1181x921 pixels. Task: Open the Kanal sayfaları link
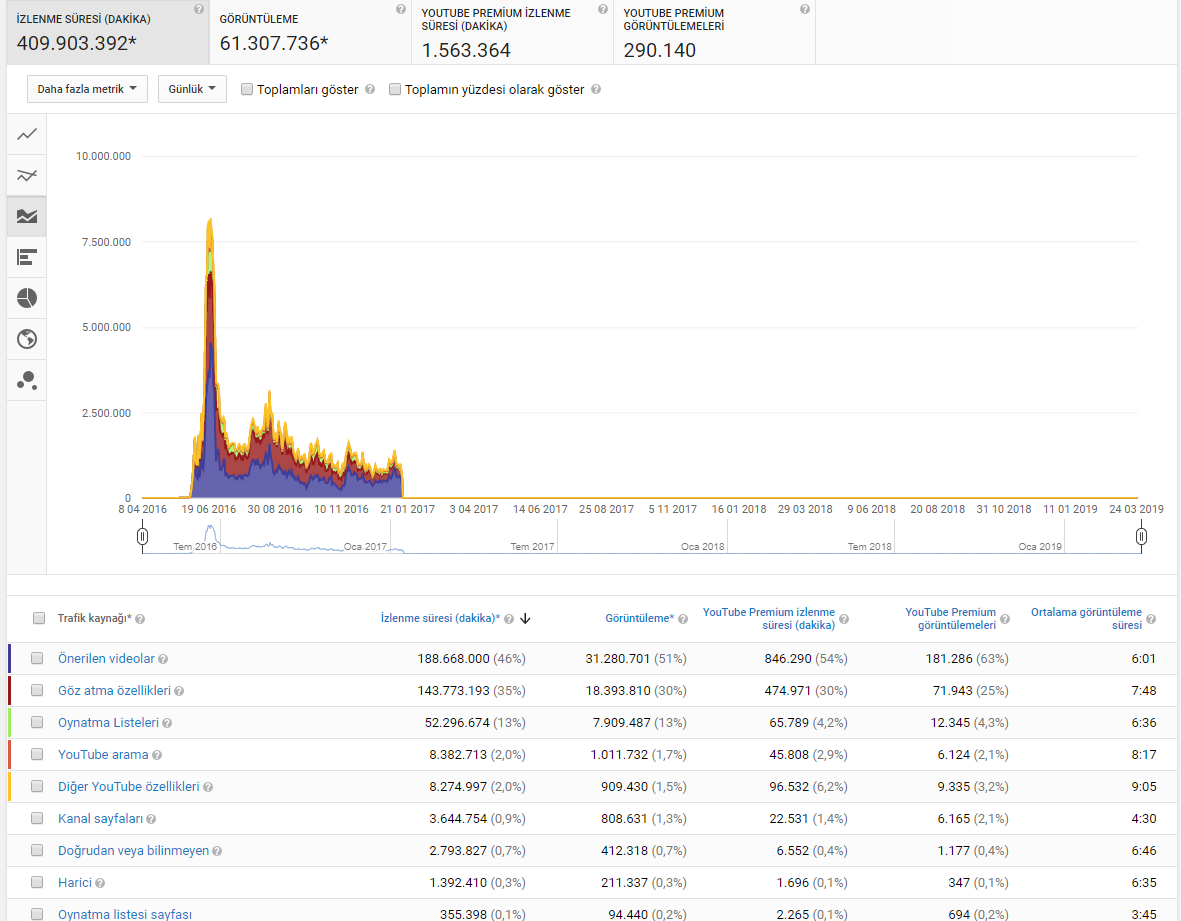point(100,819)
